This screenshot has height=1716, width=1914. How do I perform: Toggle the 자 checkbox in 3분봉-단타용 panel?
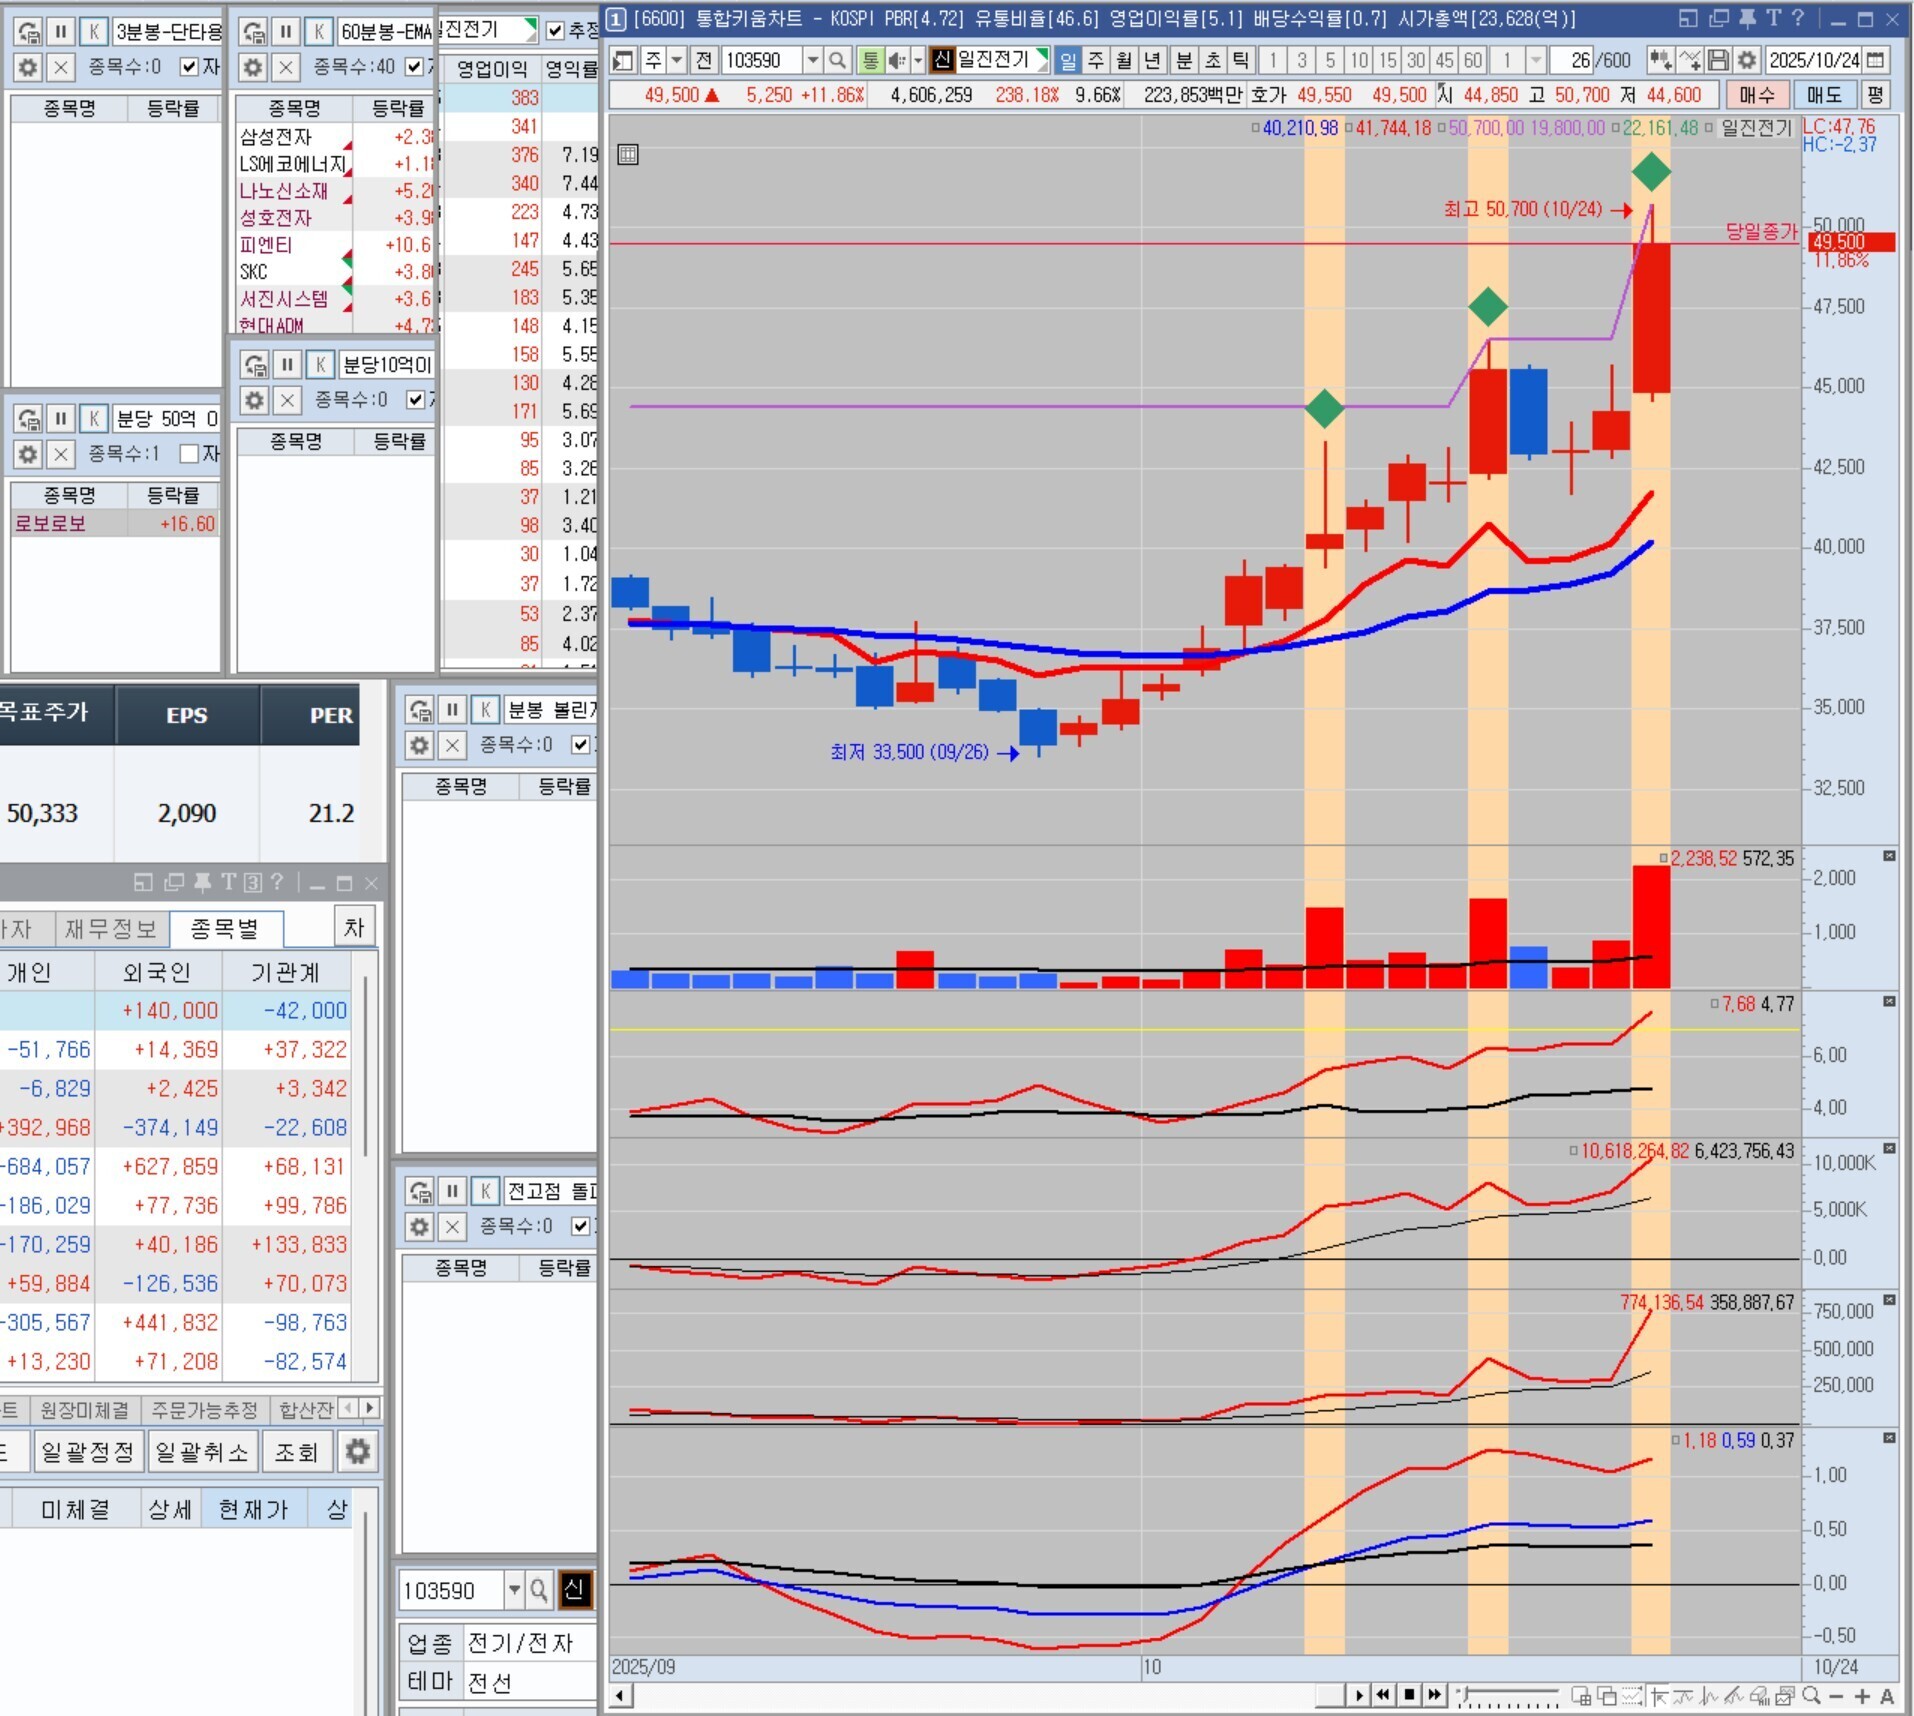click(x=189, y=67)
